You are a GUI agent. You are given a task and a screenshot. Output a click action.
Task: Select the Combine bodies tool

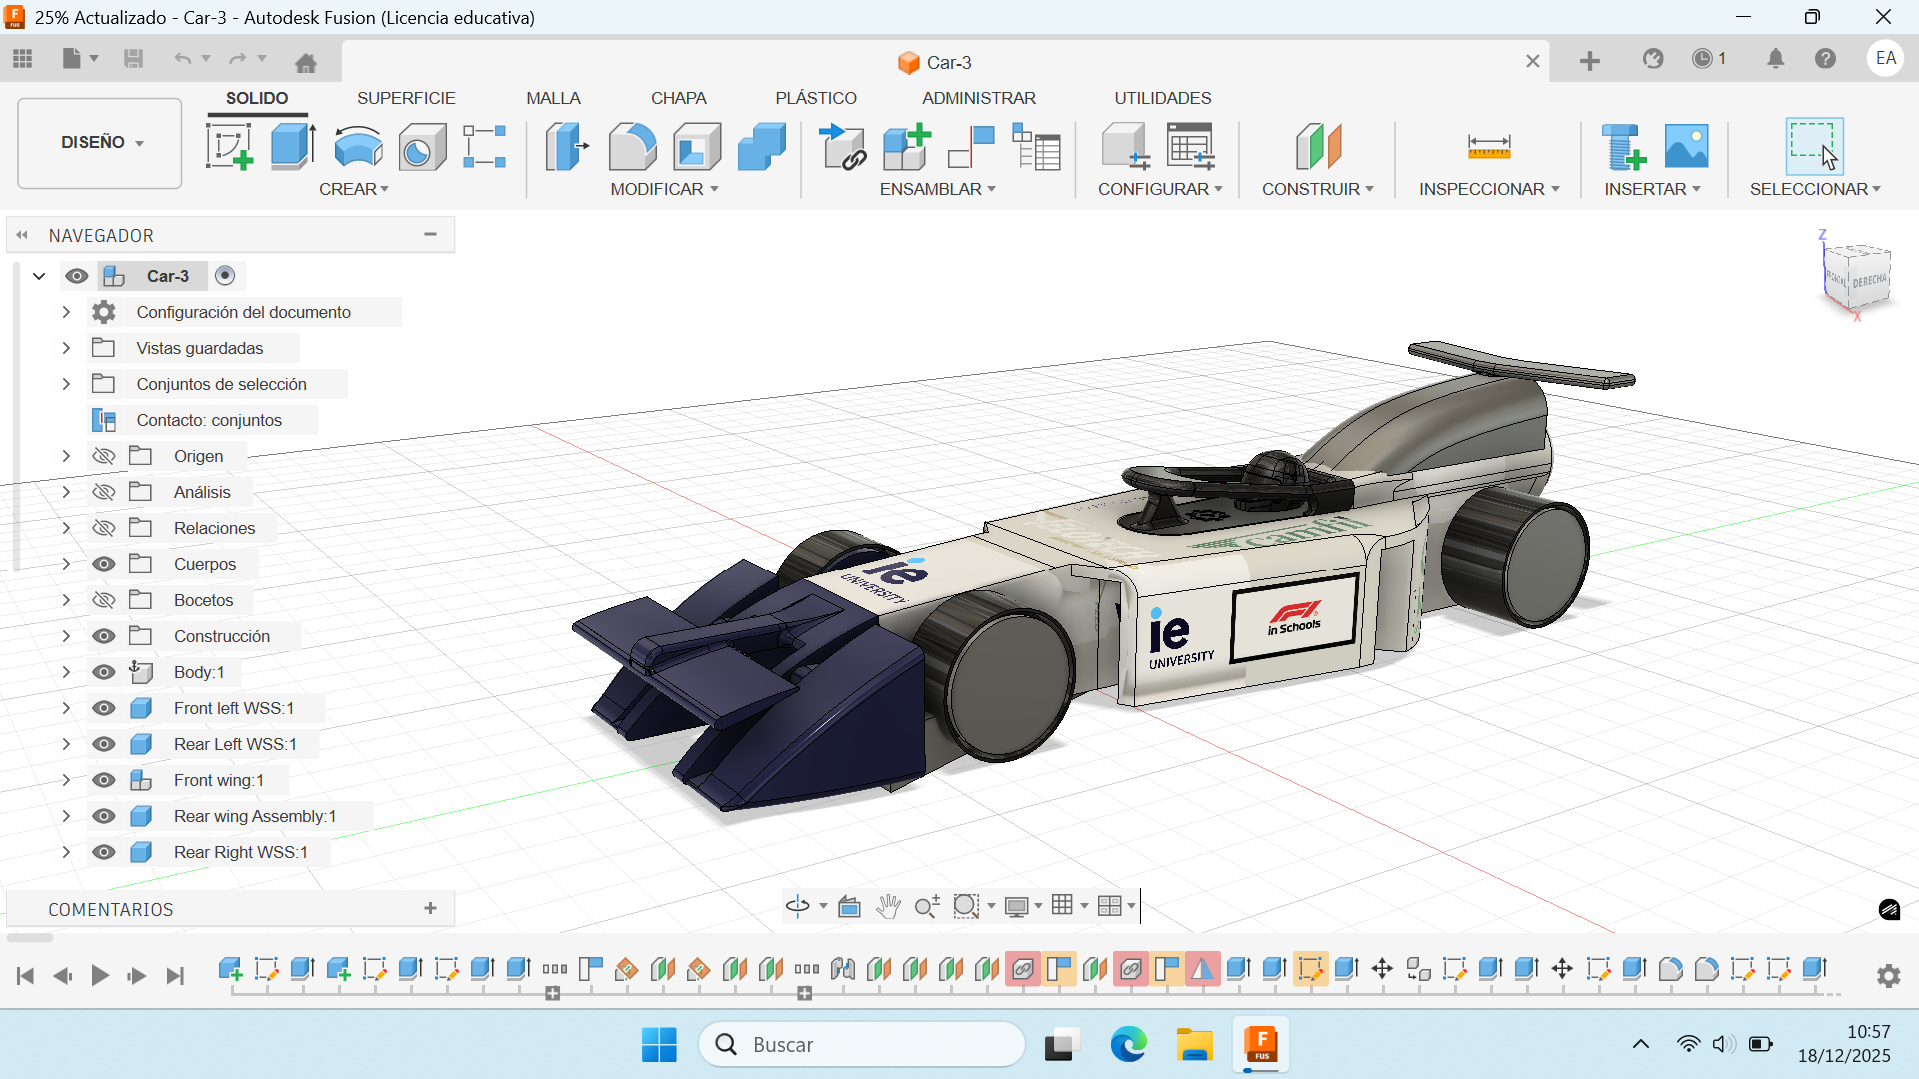(761, 147)
